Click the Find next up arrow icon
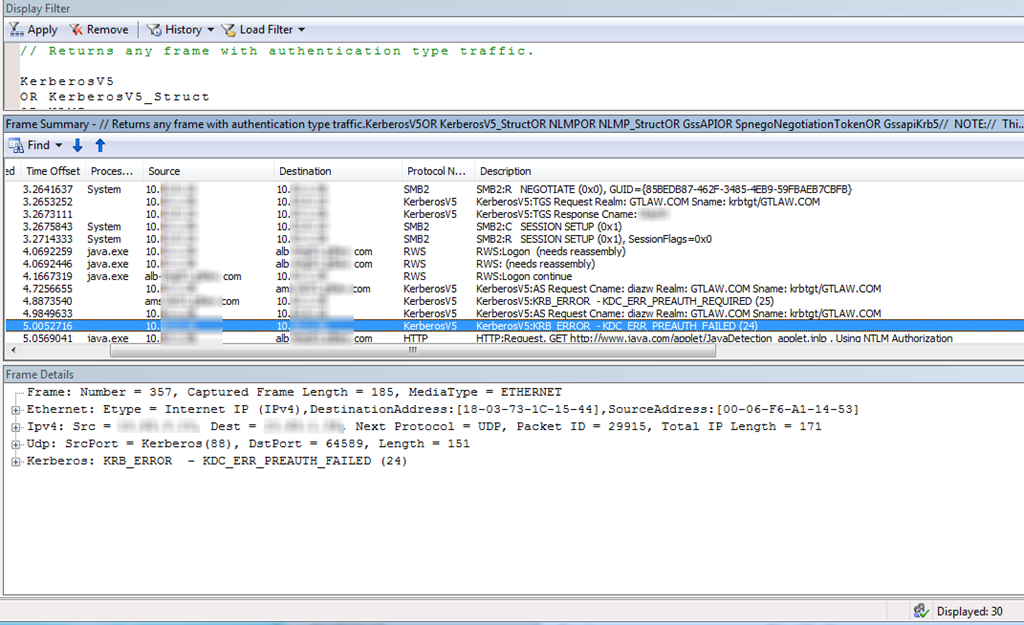Viewport: 1024px width, 625px height. point(100,145)
